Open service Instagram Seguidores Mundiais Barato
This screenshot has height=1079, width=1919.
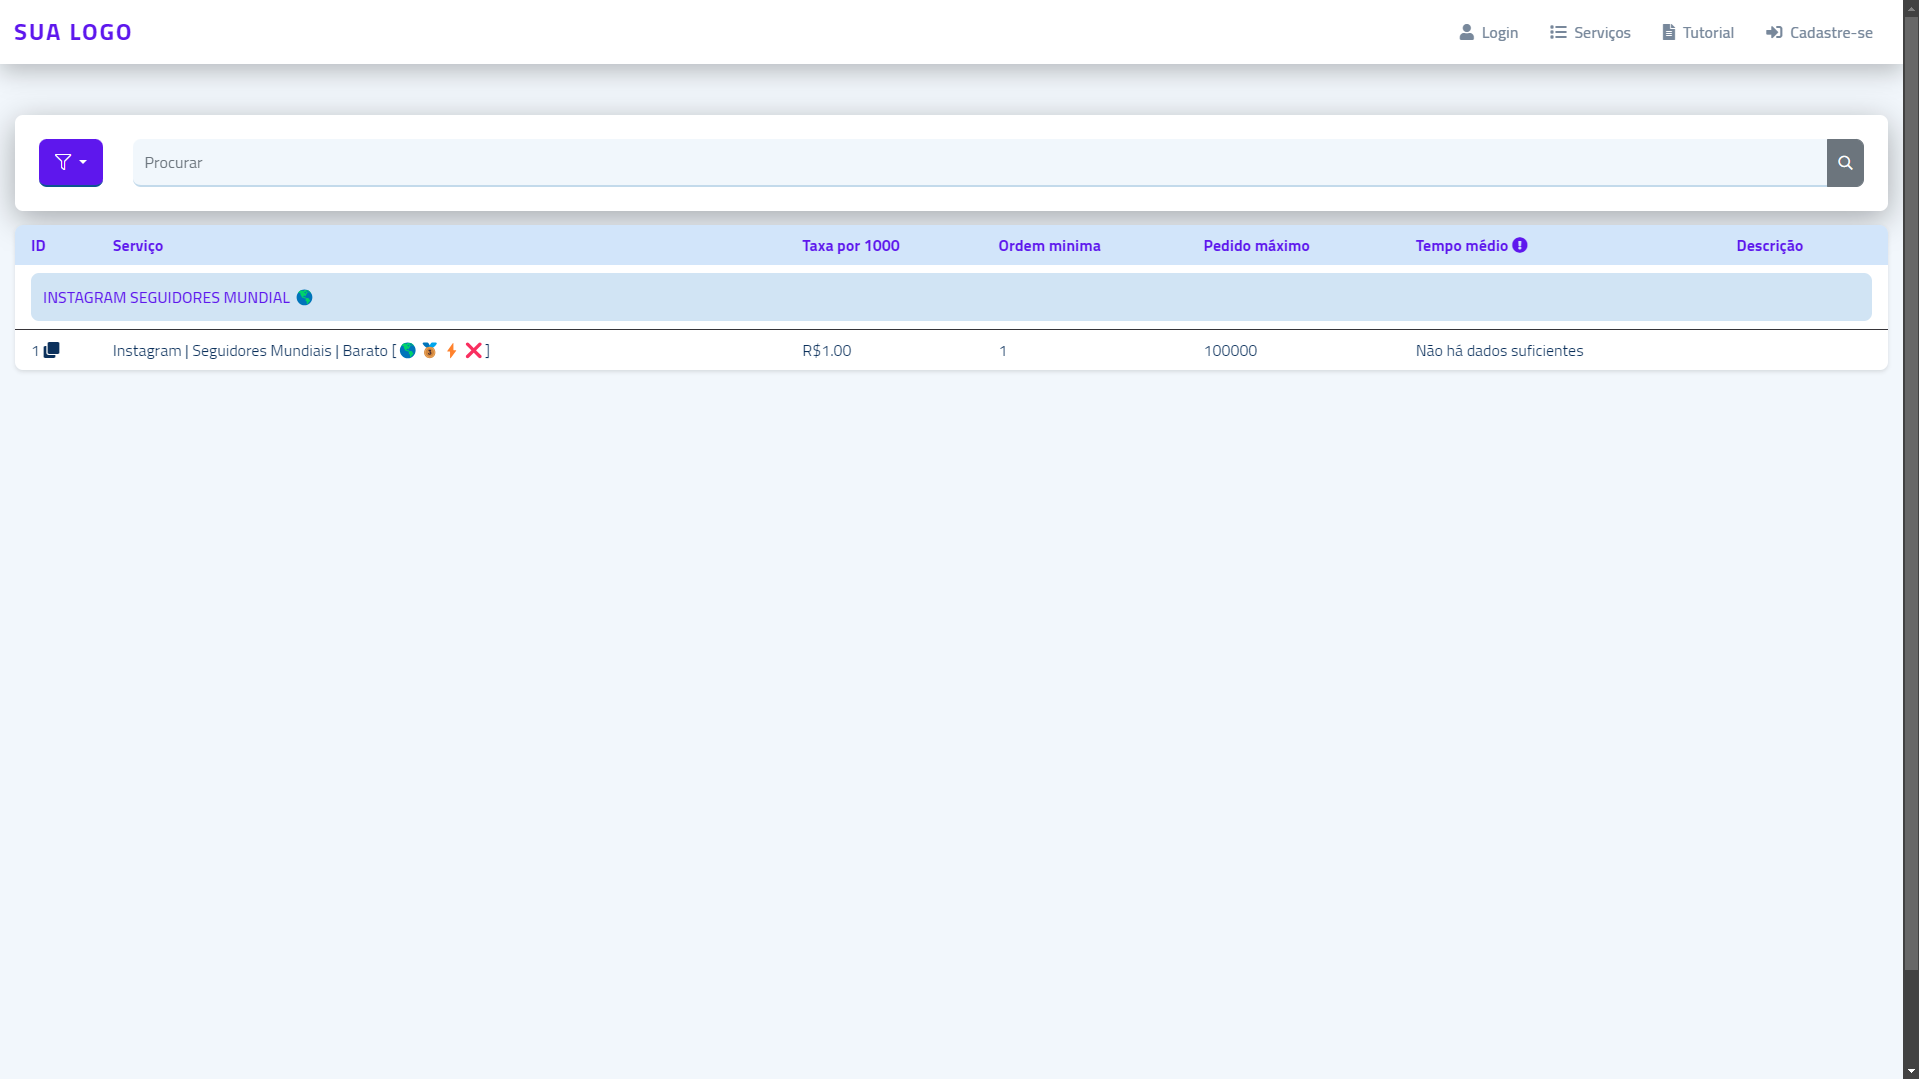[x=250, y=350]
